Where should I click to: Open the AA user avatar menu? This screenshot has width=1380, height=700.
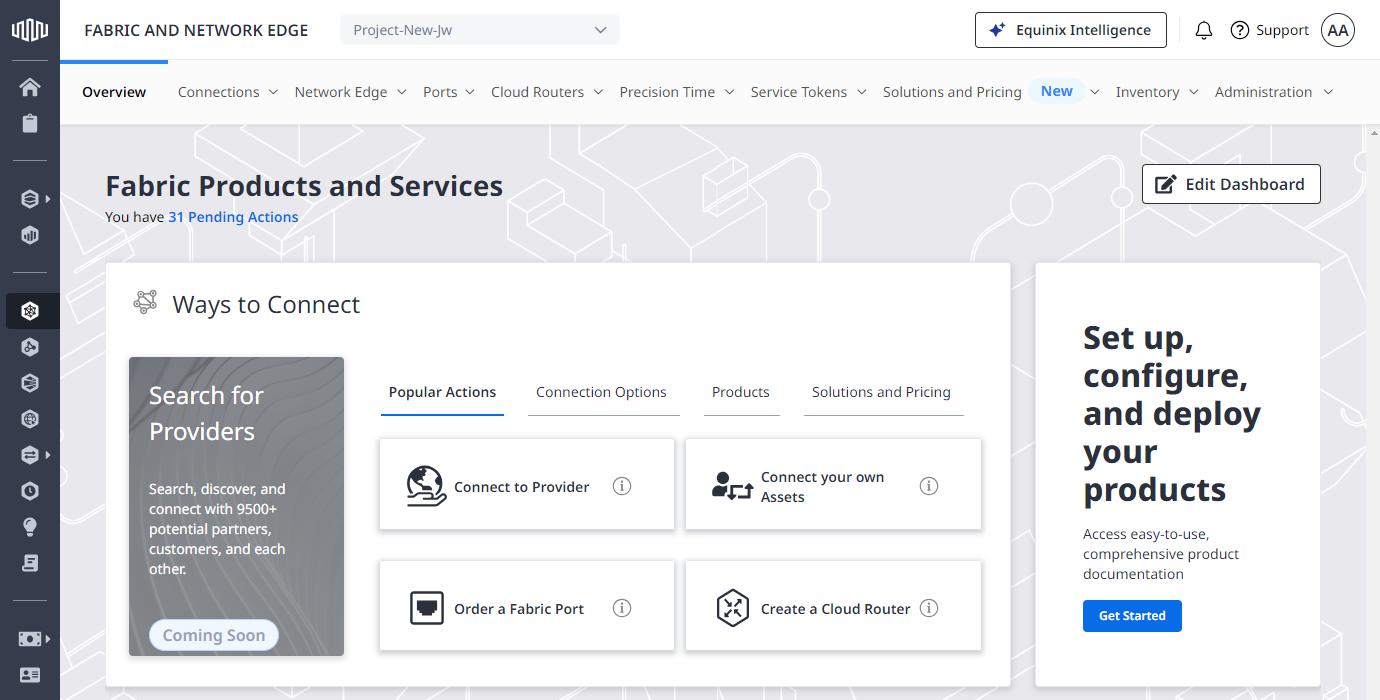point(1338,30)
